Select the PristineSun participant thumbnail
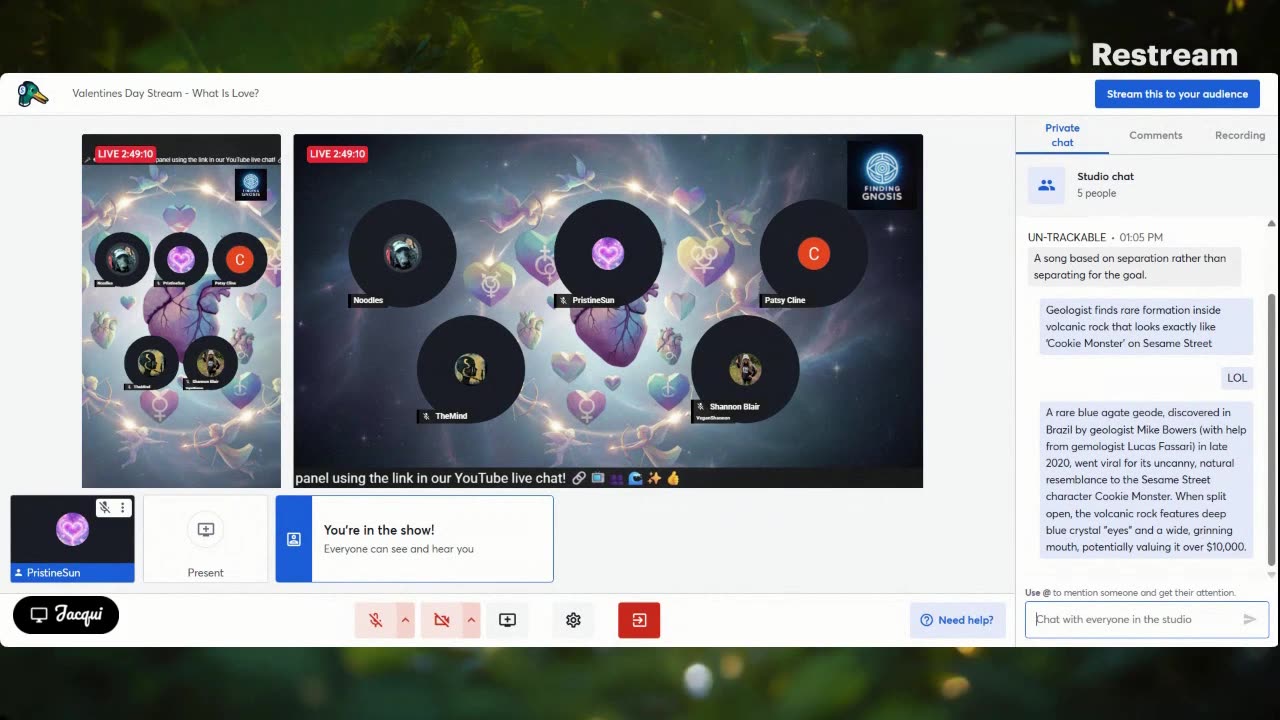1280x720 pixels. coord(72,538)
